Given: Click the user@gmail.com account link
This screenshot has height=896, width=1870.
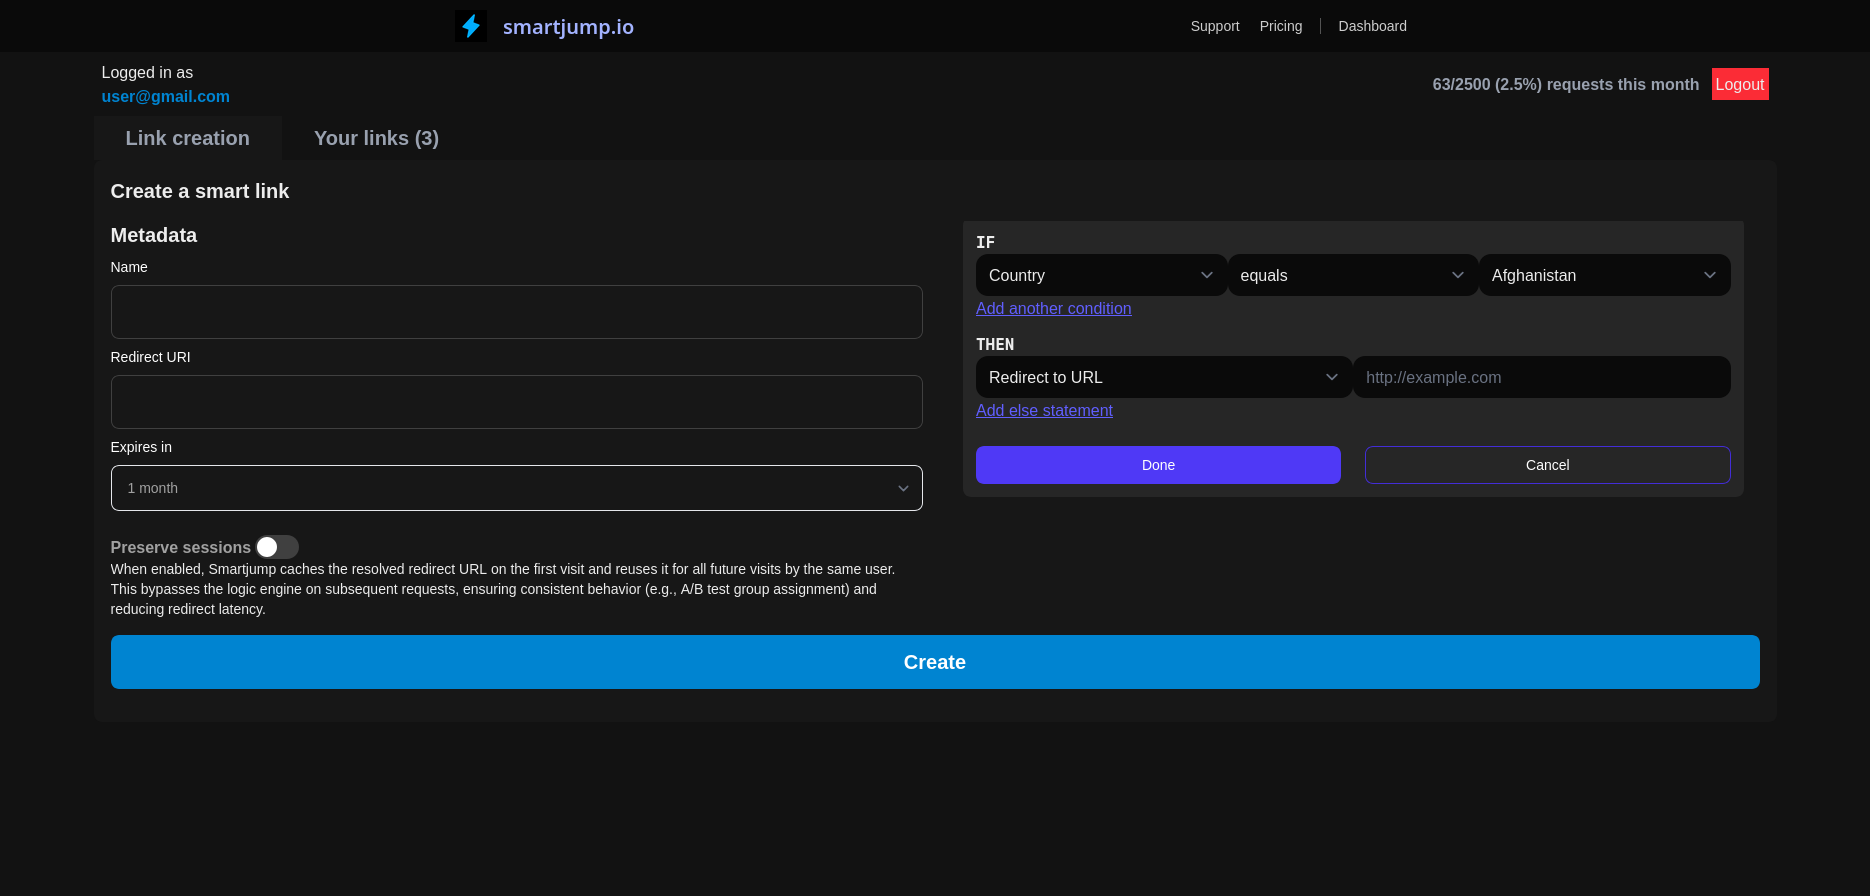Looking at the screenshot, I should tap(166, 96).
